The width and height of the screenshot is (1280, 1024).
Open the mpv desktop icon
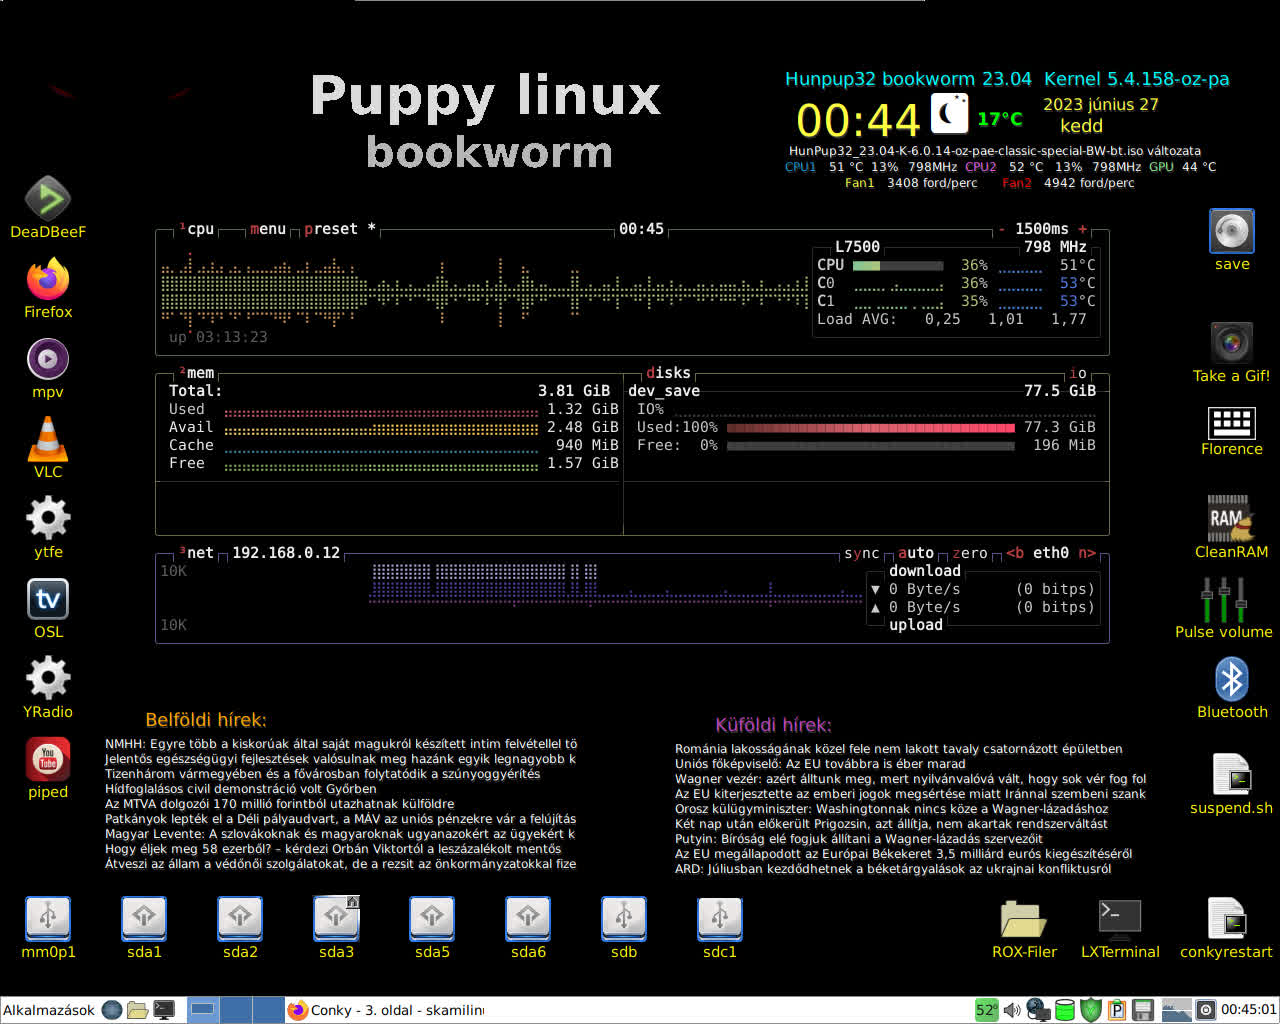pyautogui.click(x=47, y=359)
